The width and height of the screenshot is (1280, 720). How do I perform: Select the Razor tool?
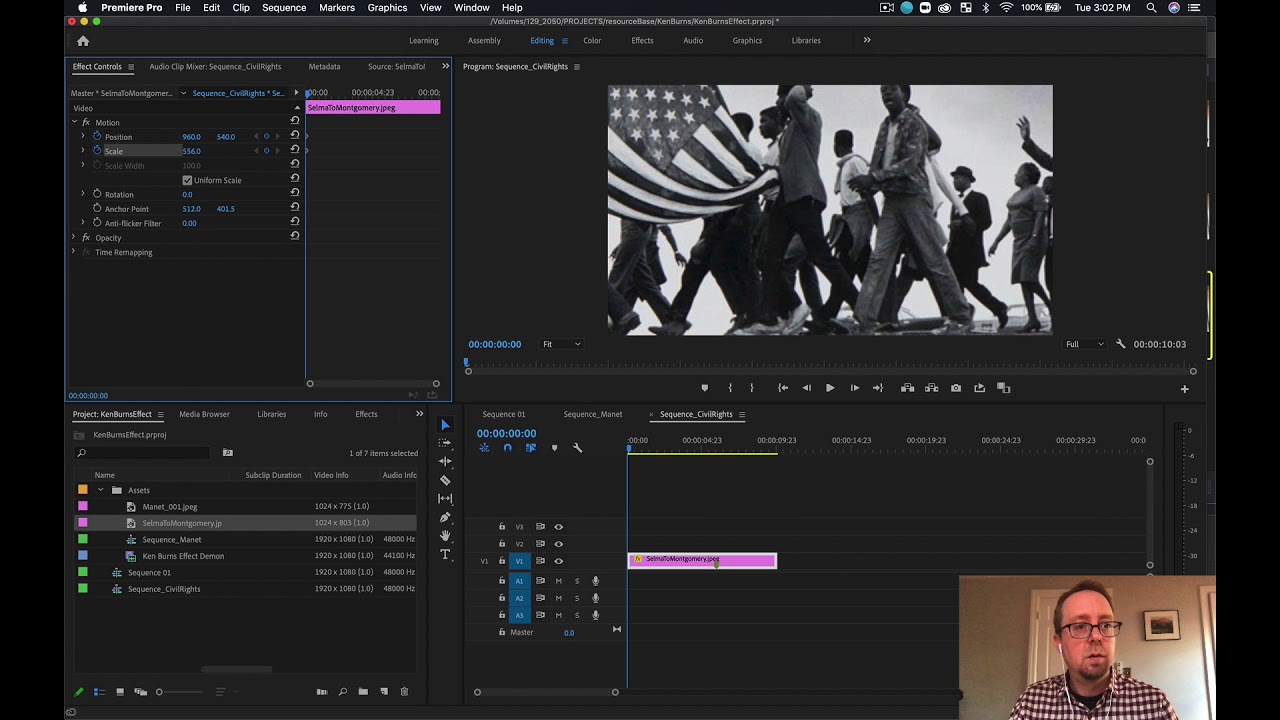(x=445, y=480)
